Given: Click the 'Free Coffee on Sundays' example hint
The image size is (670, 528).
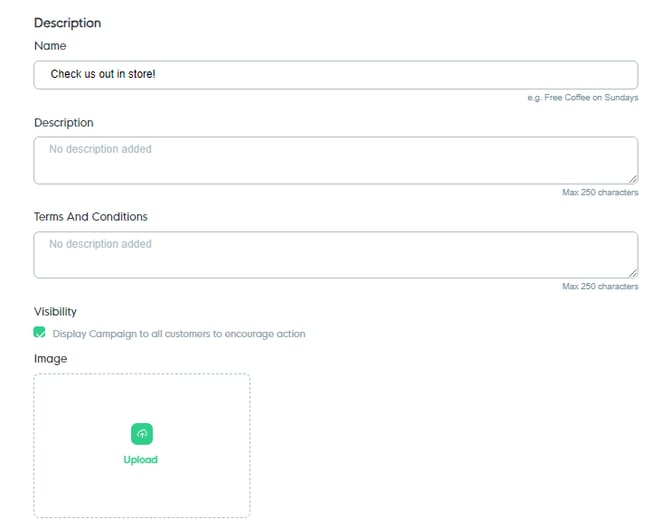Looking at the screenshot, I should 582,98.
